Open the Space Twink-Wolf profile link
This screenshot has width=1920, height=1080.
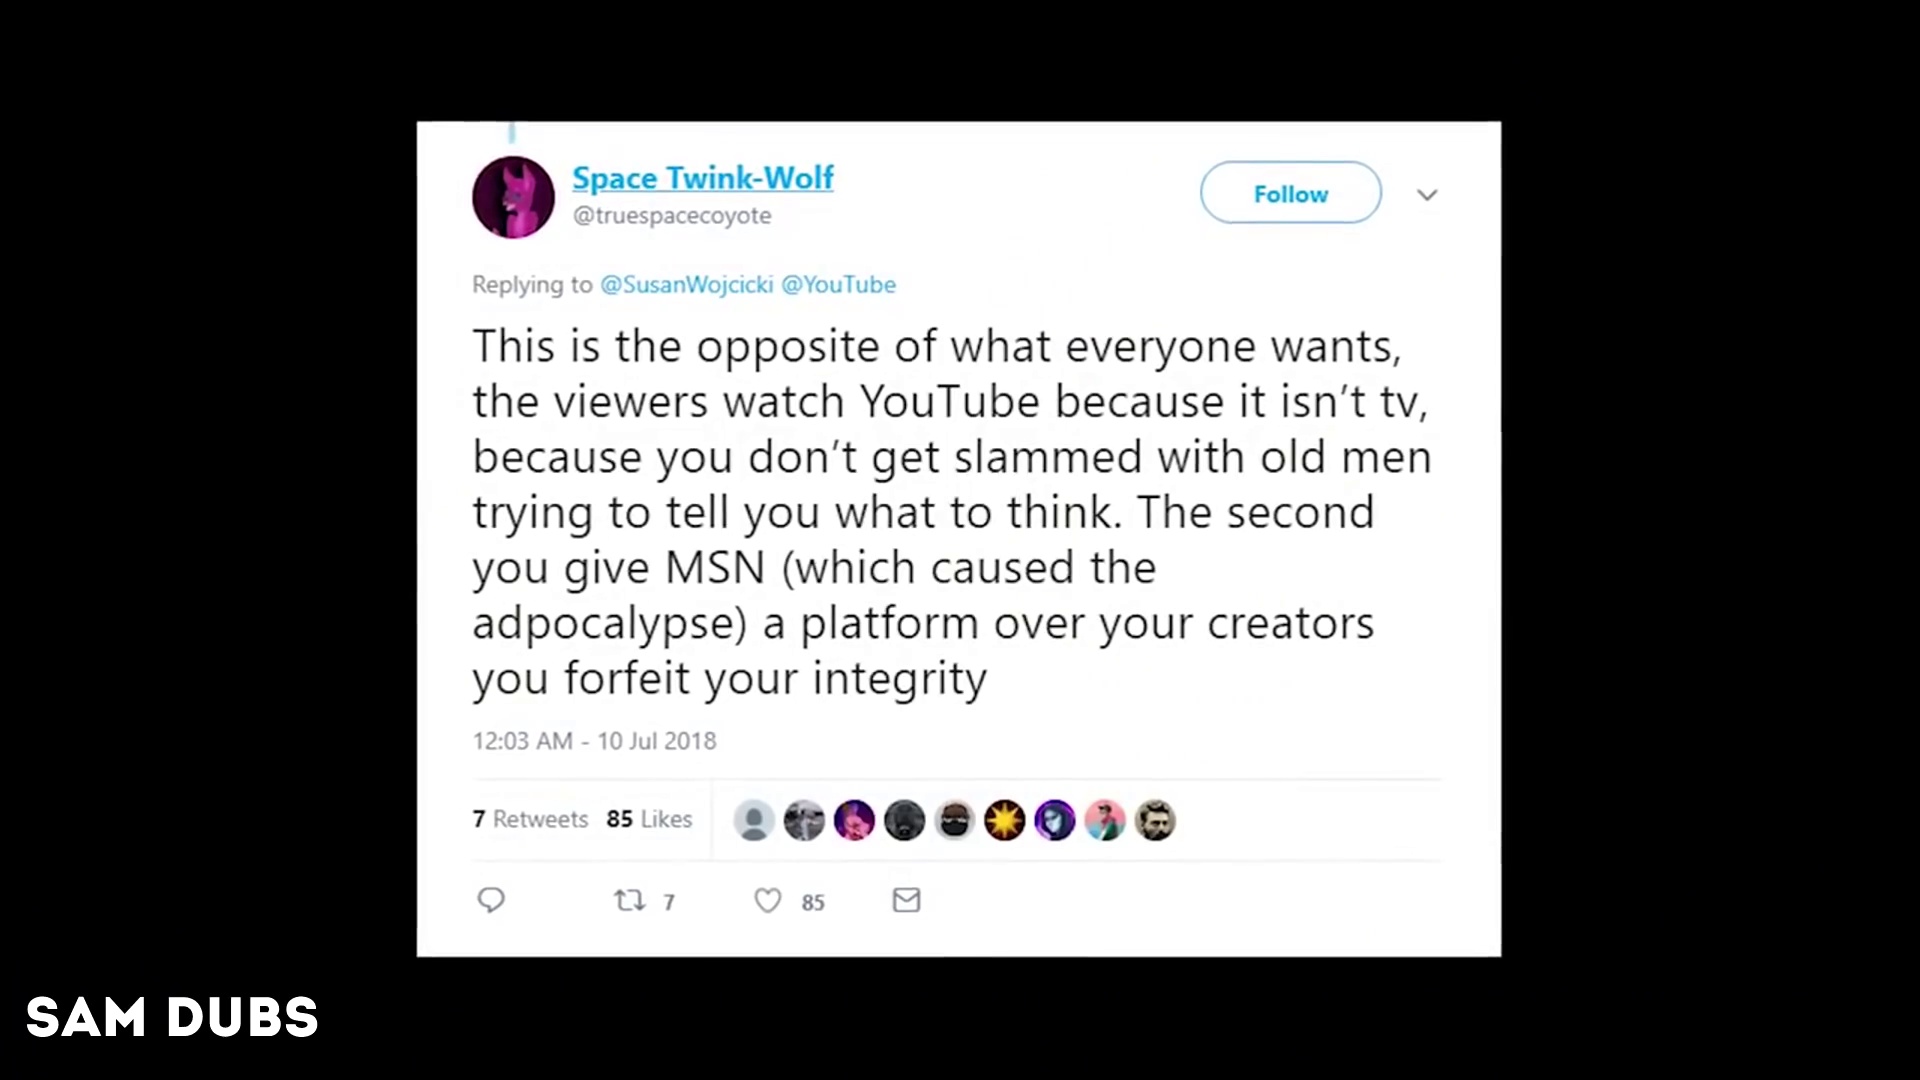pos(702,178)
